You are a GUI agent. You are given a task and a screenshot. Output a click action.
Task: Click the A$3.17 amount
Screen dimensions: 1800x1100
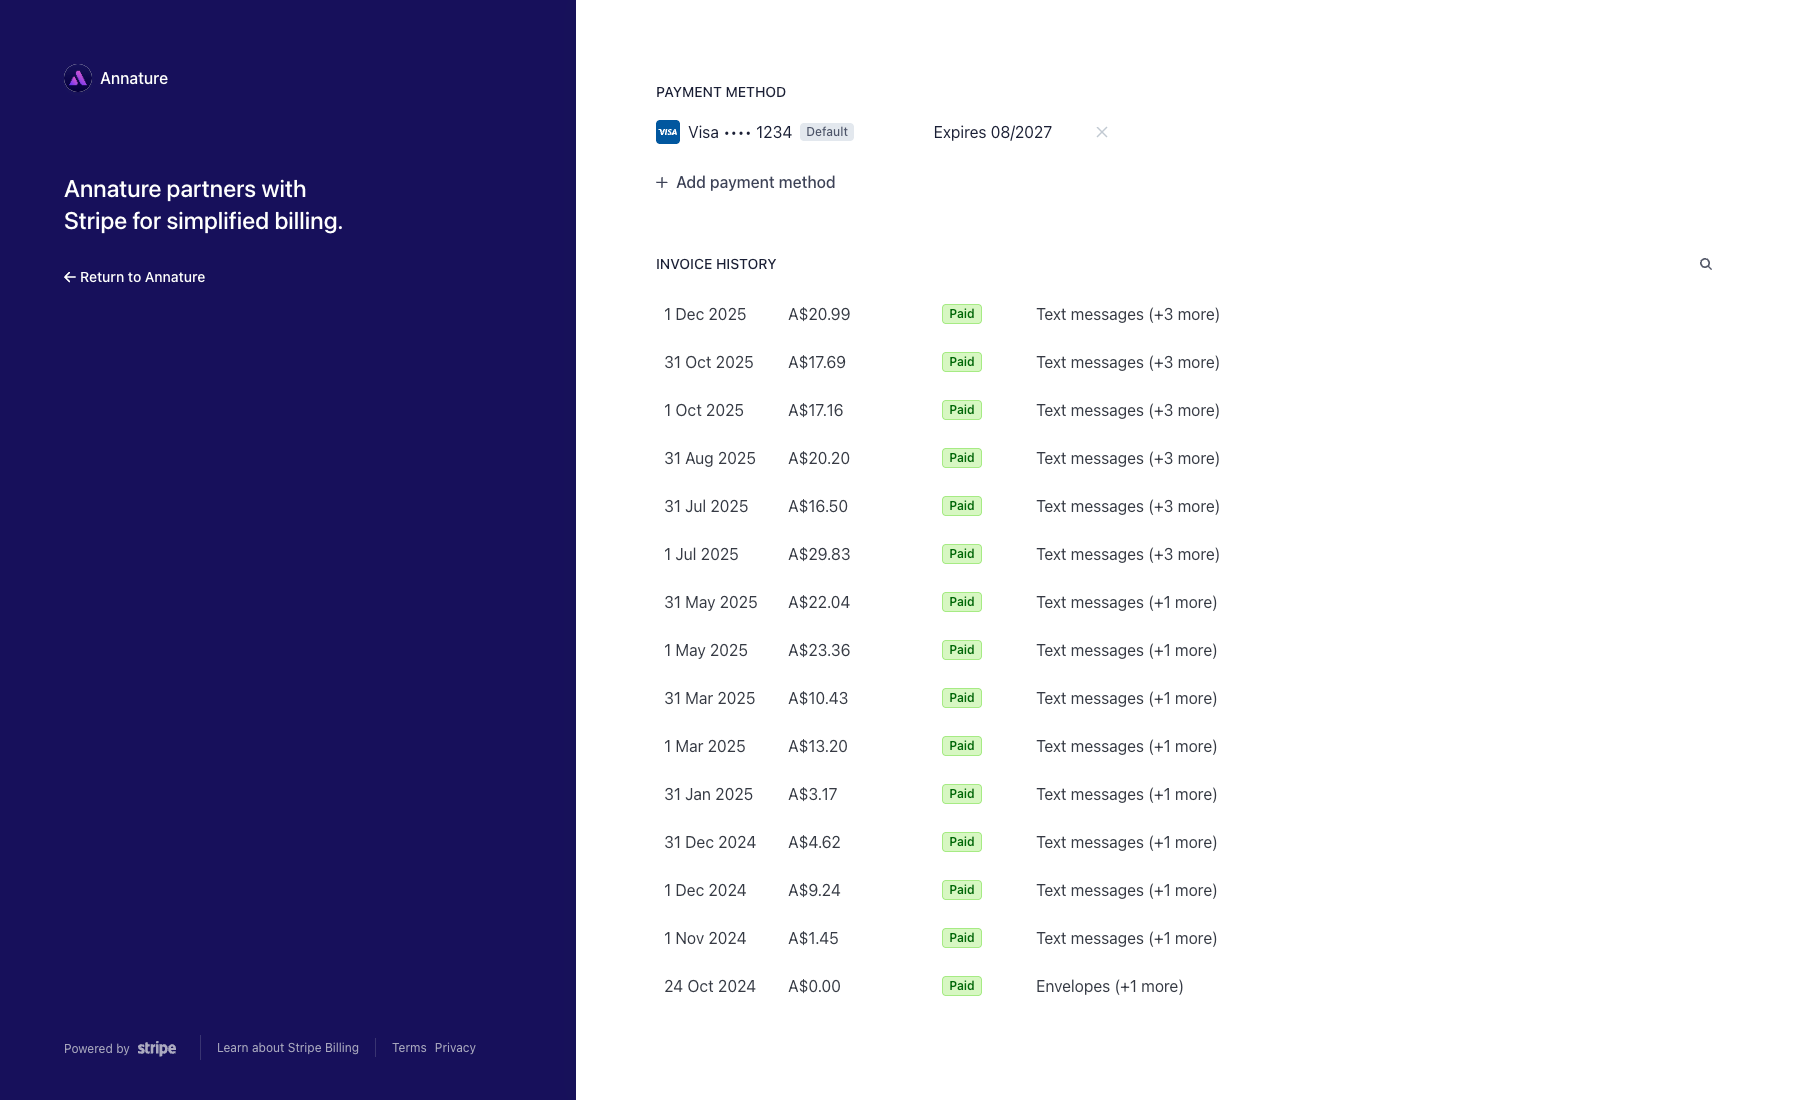coord(813,794)
